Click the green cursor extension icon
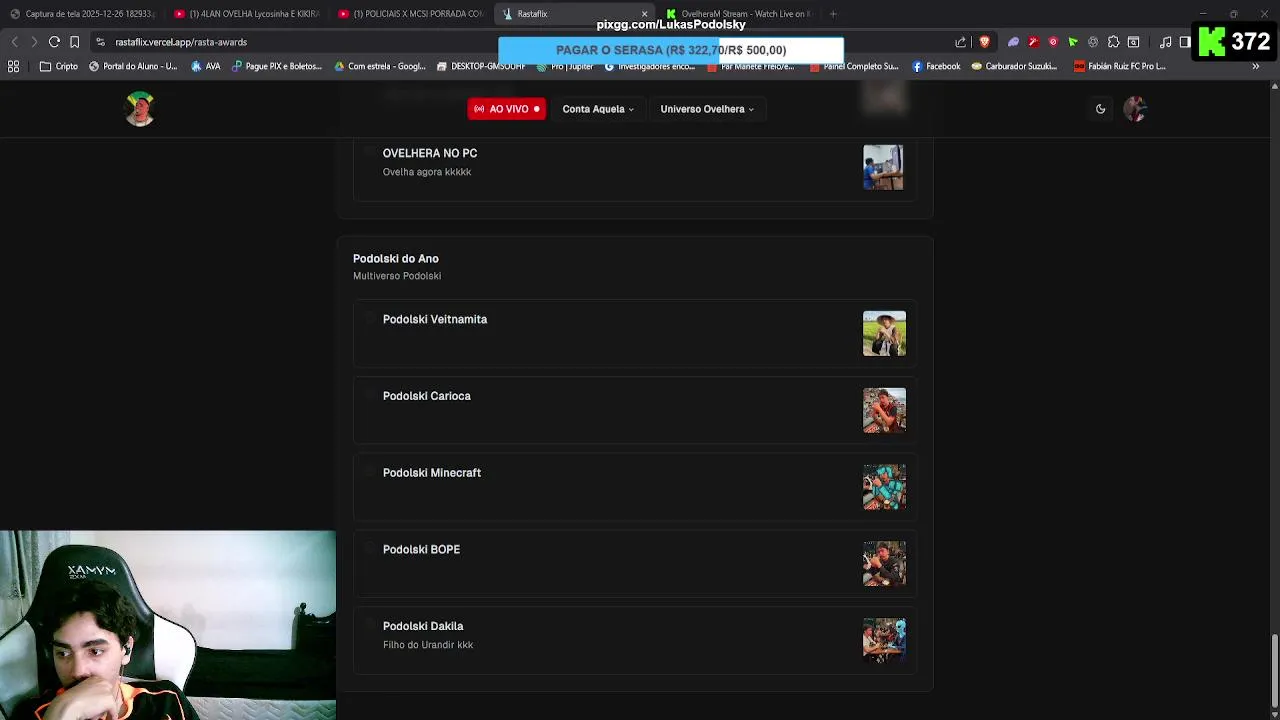This screenshot has height=720, width=1280. pyautogui.click(x=1073, y=42)
